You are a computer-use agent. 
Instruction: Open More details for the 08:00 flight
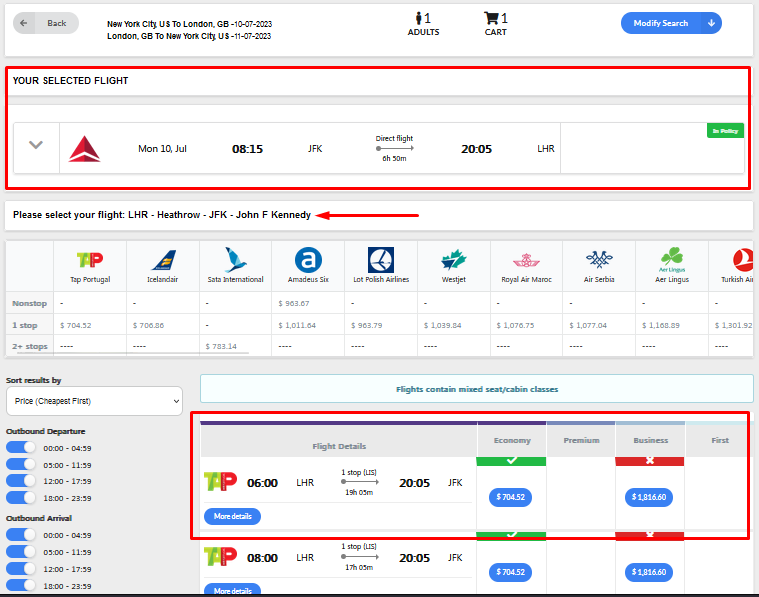pyautogui.click(x=232, y=590)
